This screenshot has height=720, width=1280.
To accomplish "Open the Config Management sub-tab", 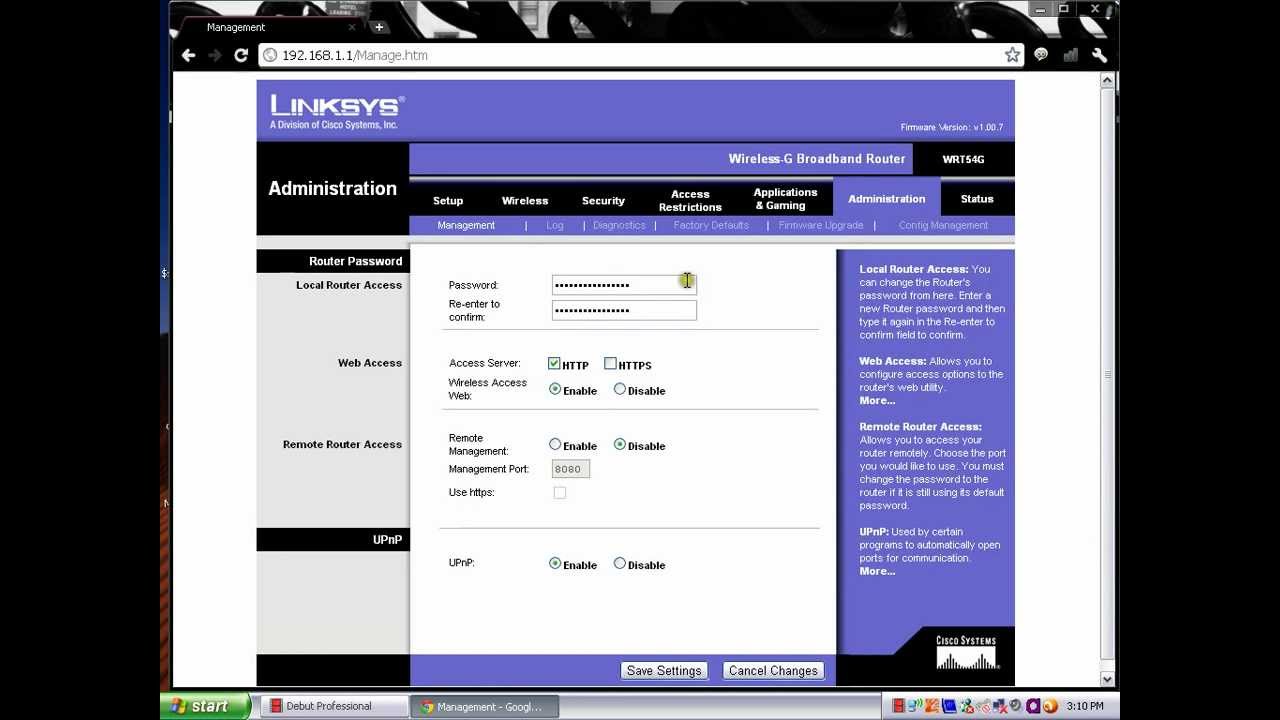I will coord(943,225).
